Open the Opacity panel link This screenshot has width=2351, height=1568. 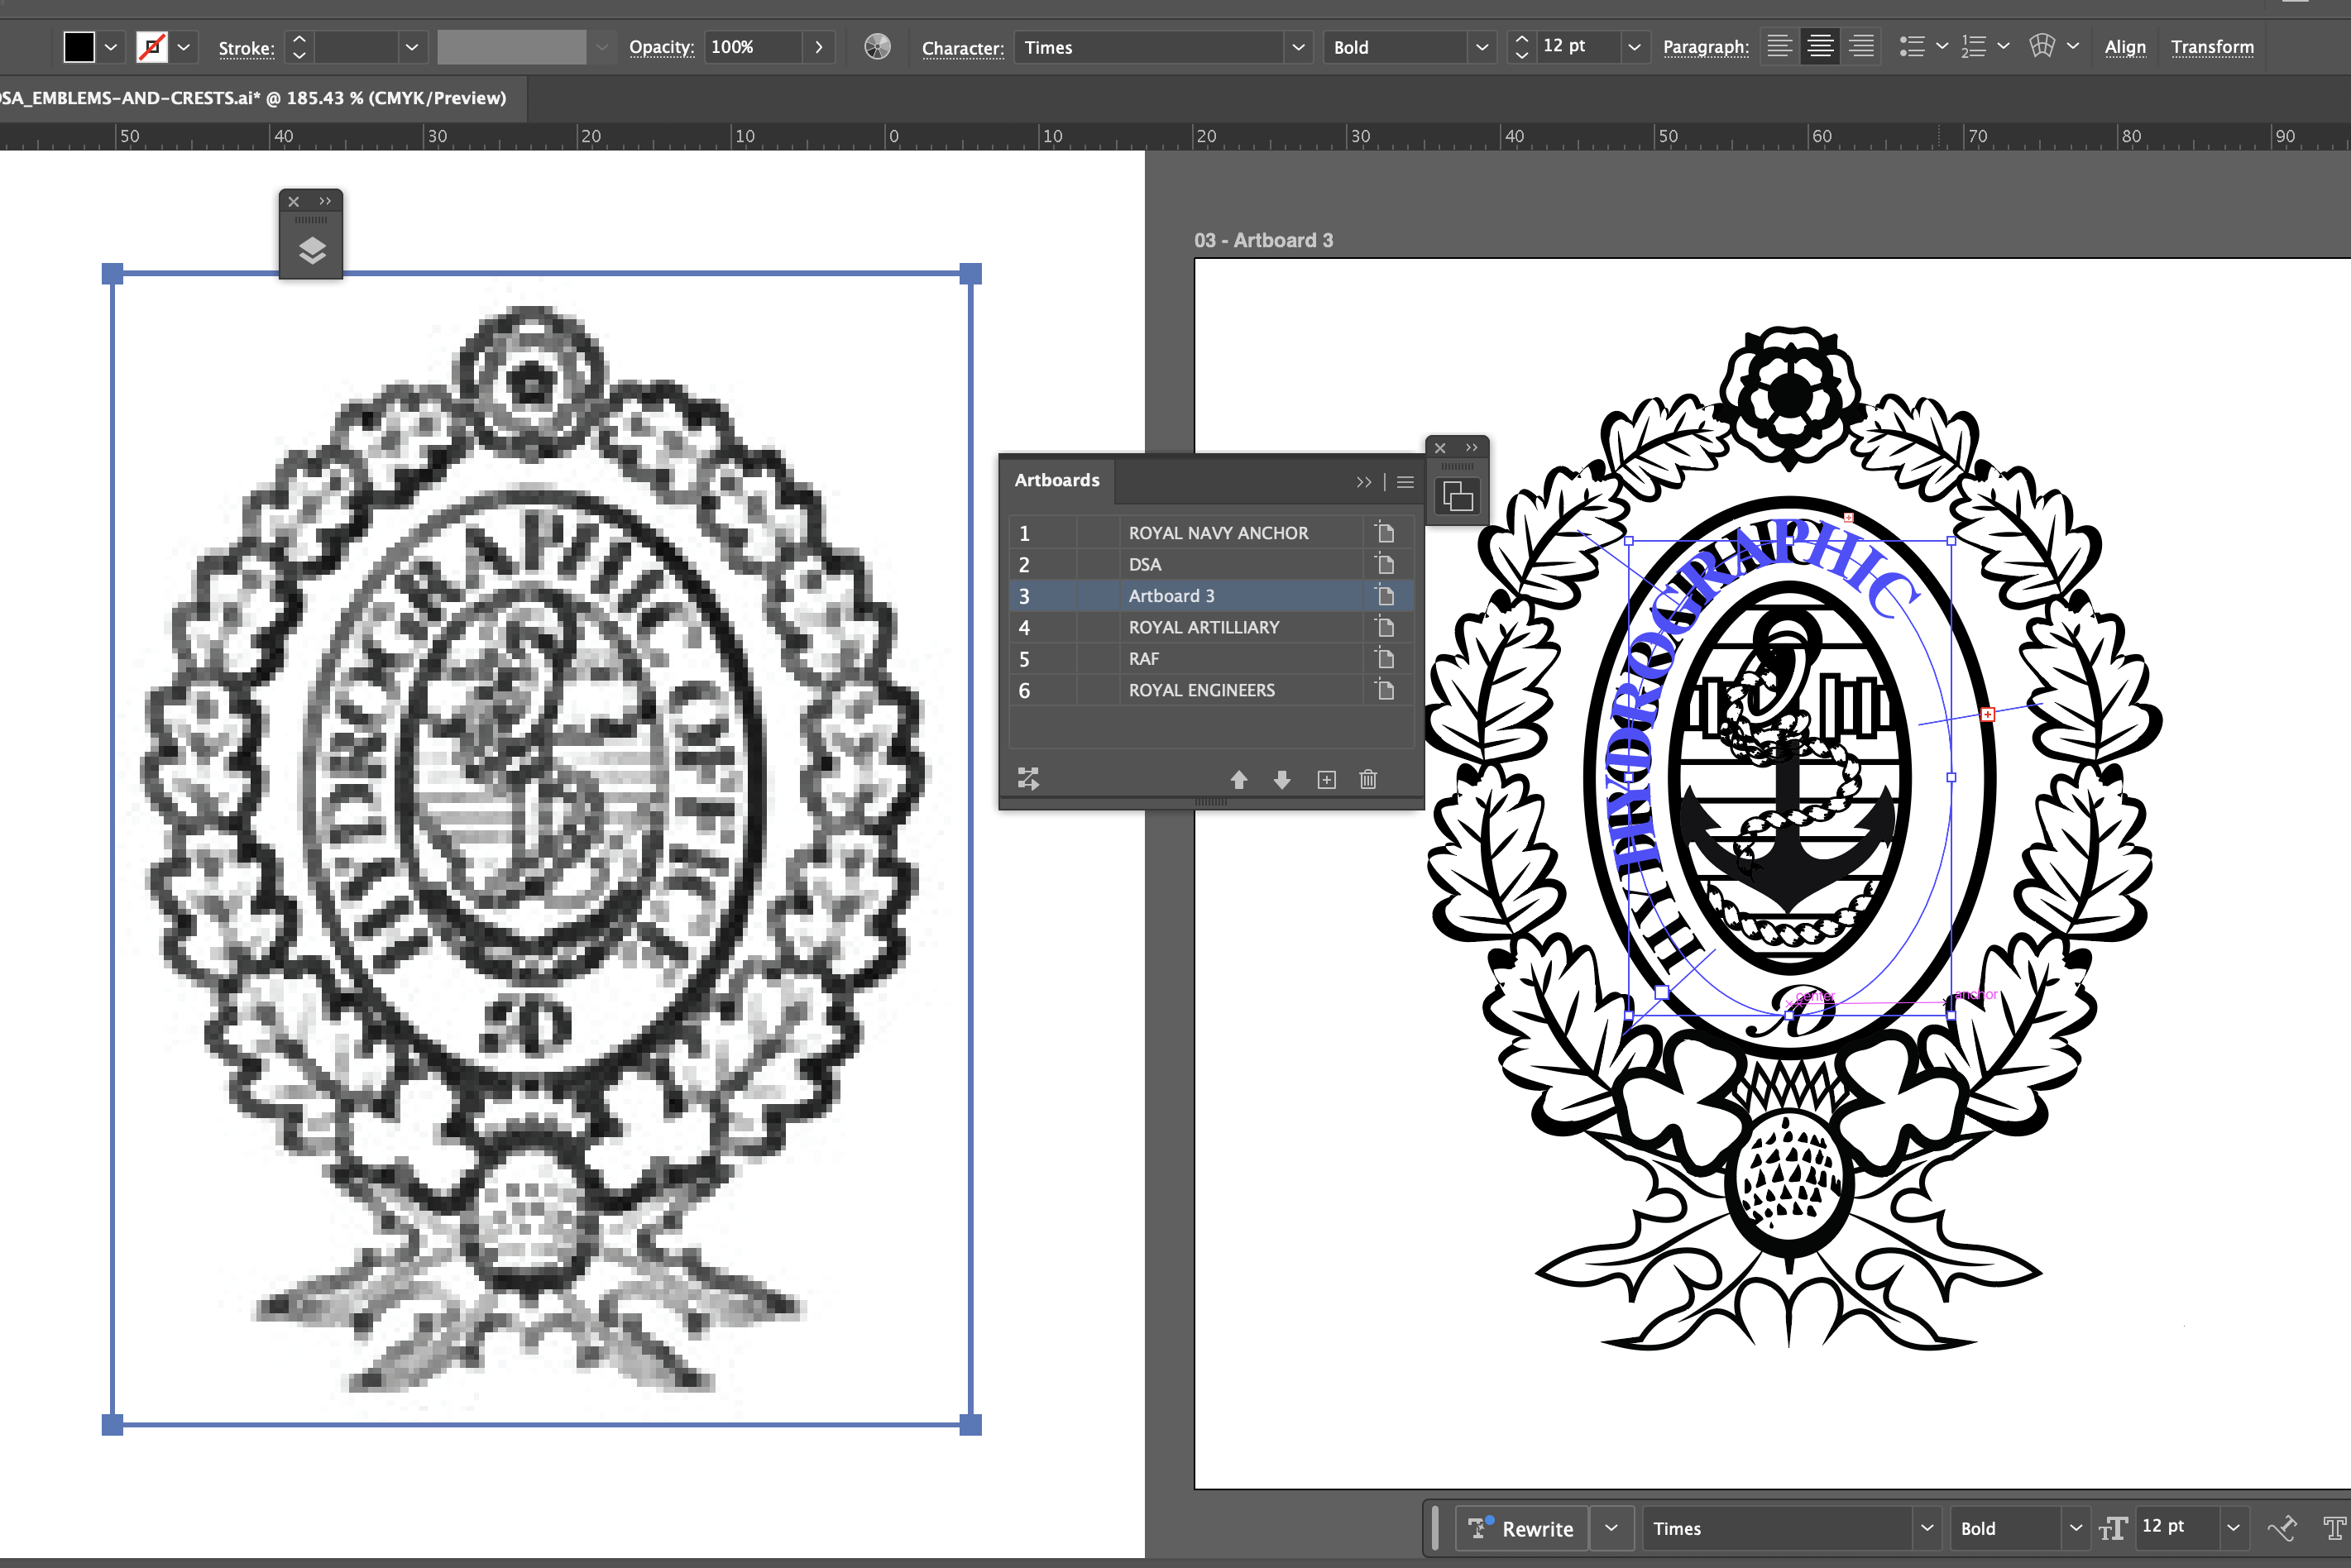[661, 47]
